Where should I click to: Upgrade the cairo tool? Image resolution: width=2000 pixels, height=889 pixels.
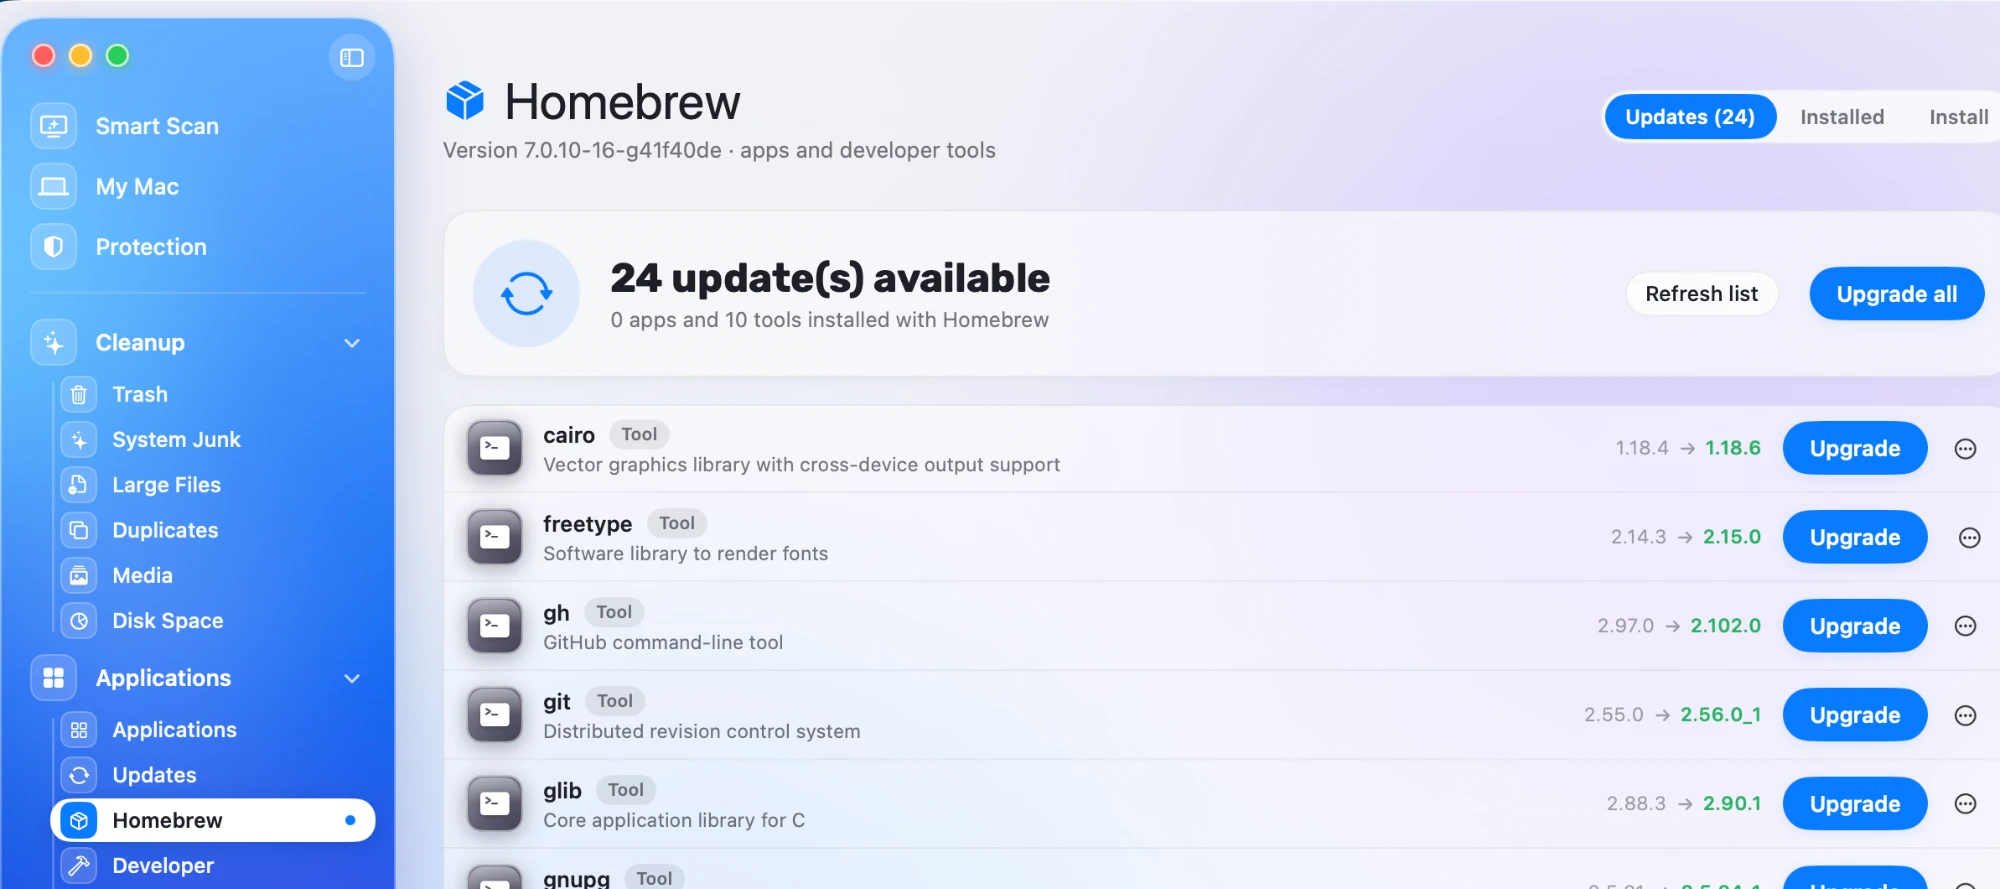1855,448
